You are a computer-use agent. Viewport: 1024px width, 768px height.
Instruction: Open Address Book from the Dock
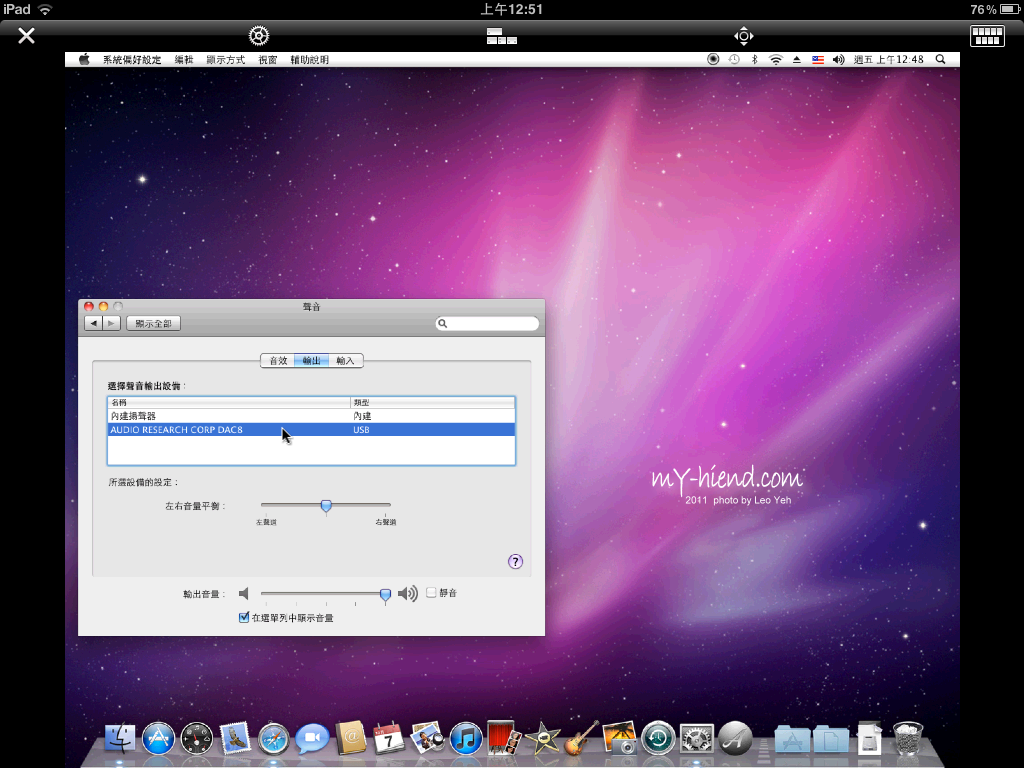point(351,737)
